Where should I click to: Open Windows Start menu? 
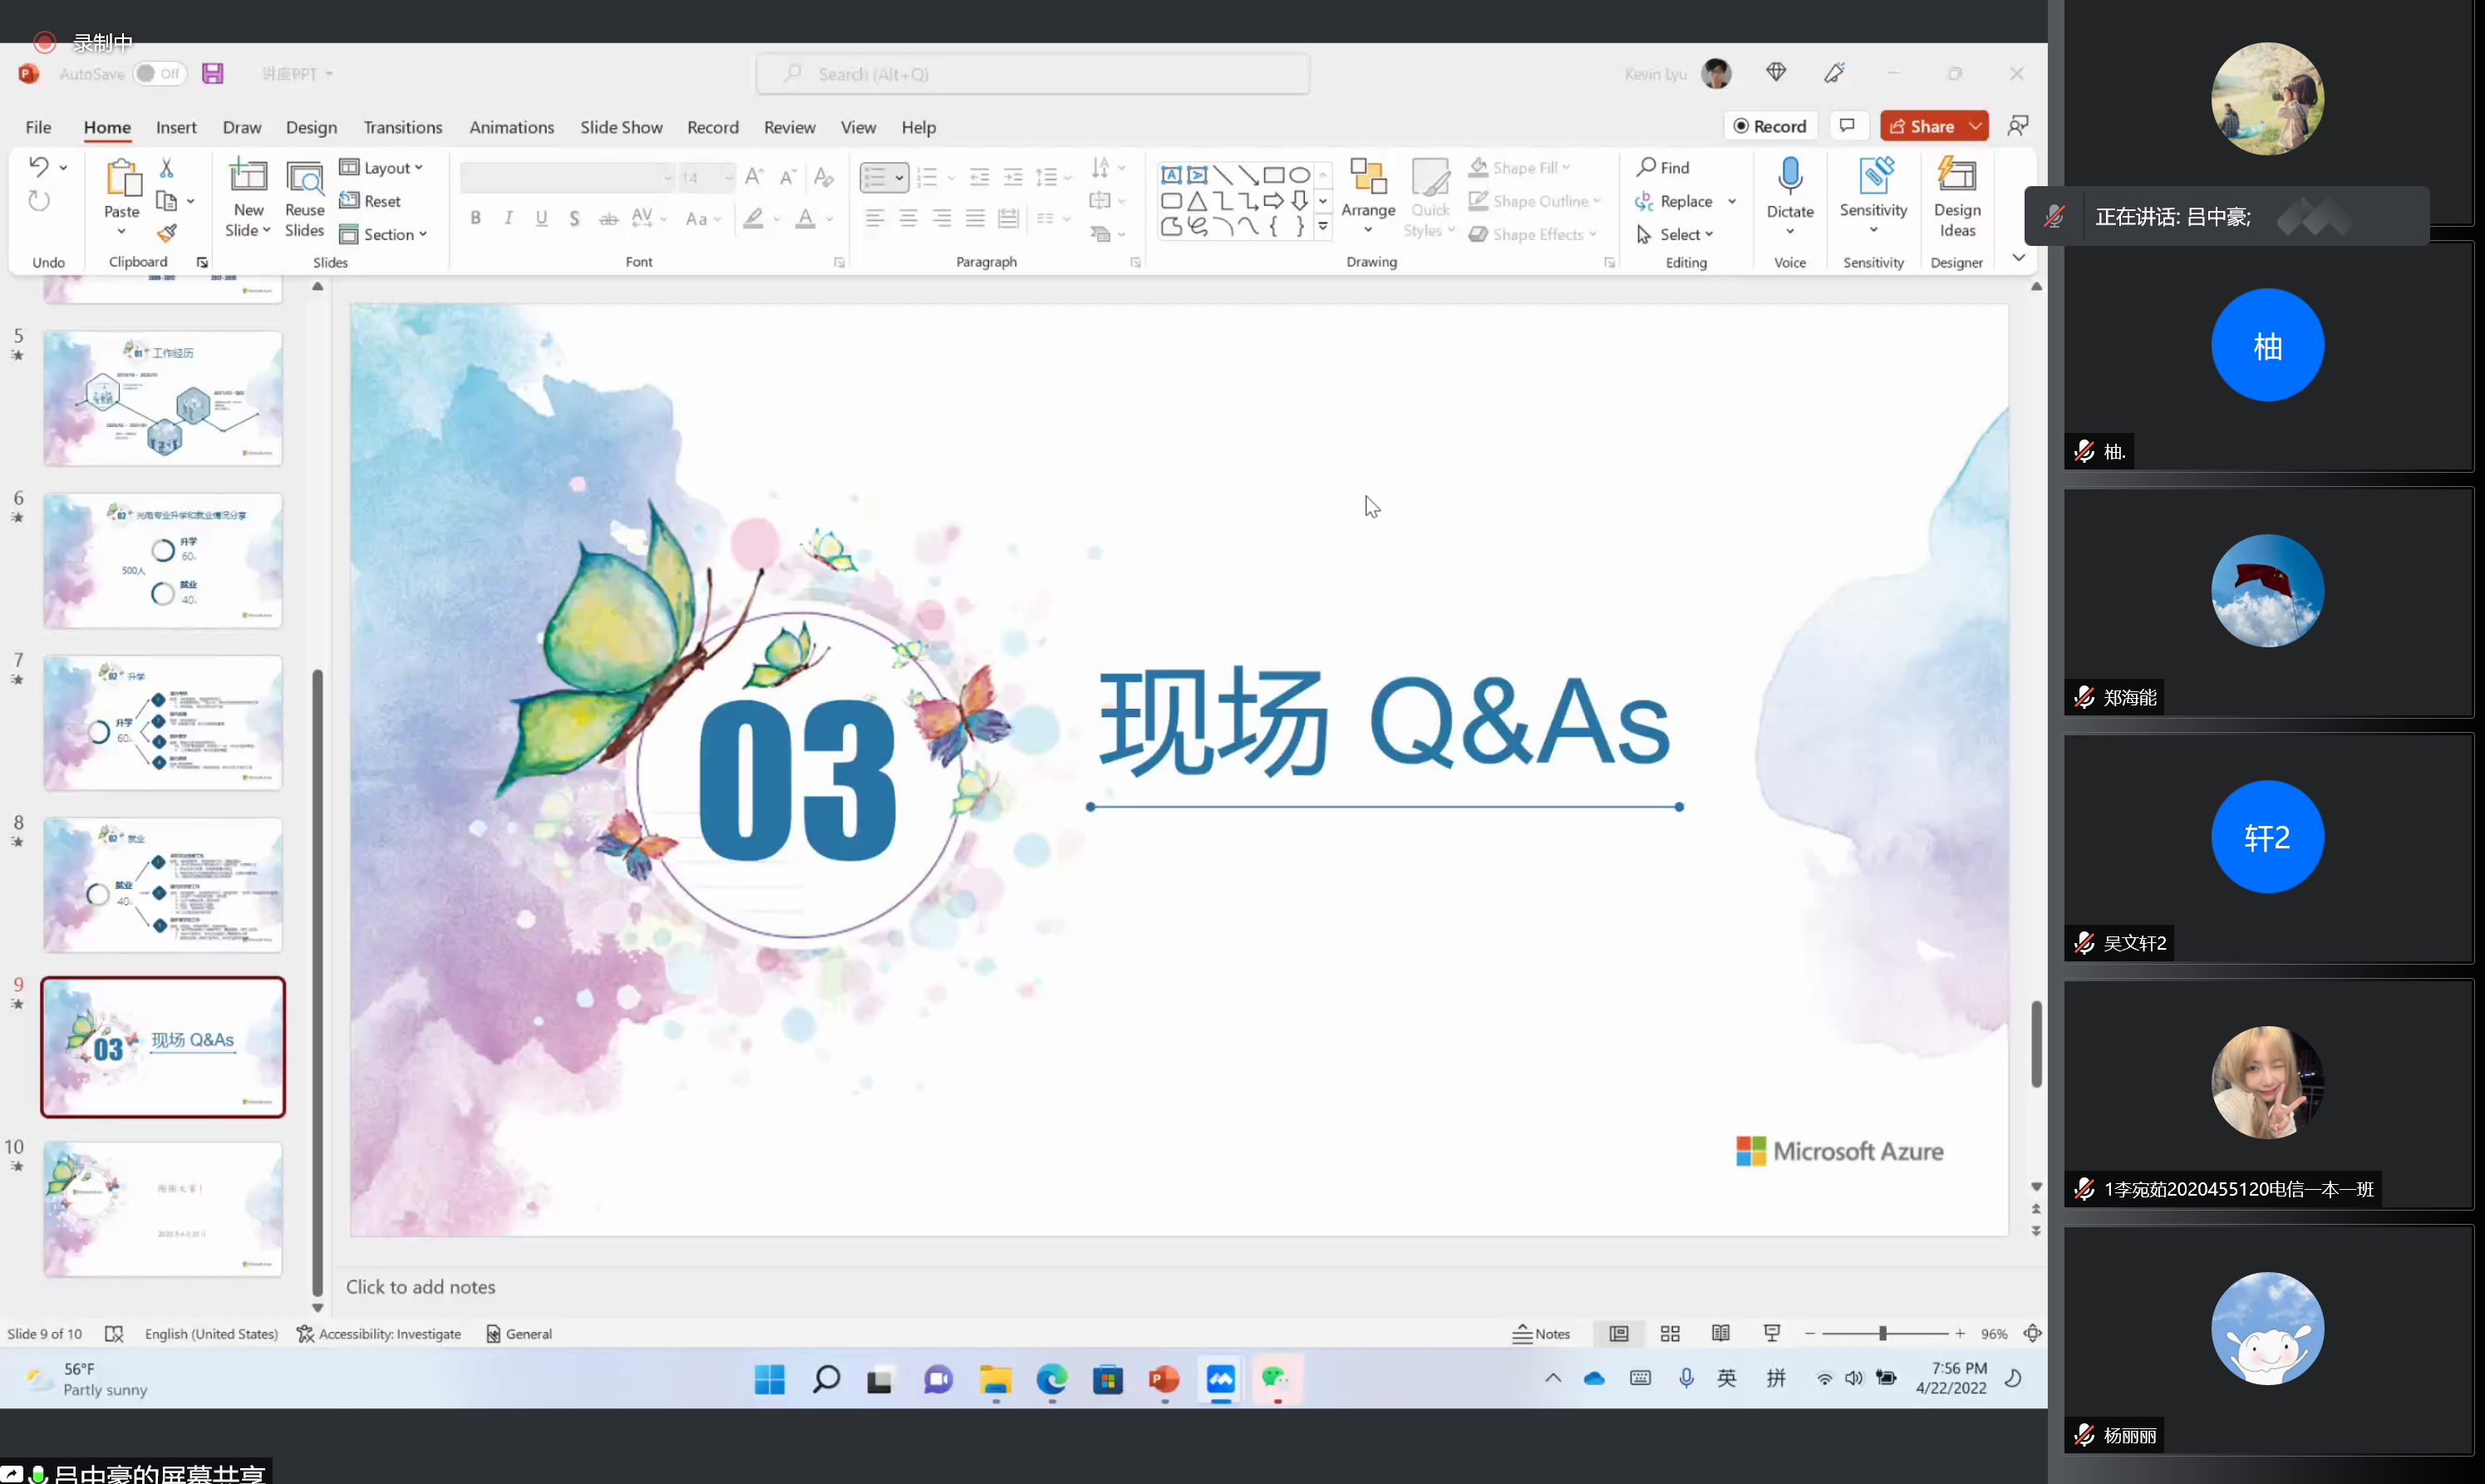[769, 1379]
